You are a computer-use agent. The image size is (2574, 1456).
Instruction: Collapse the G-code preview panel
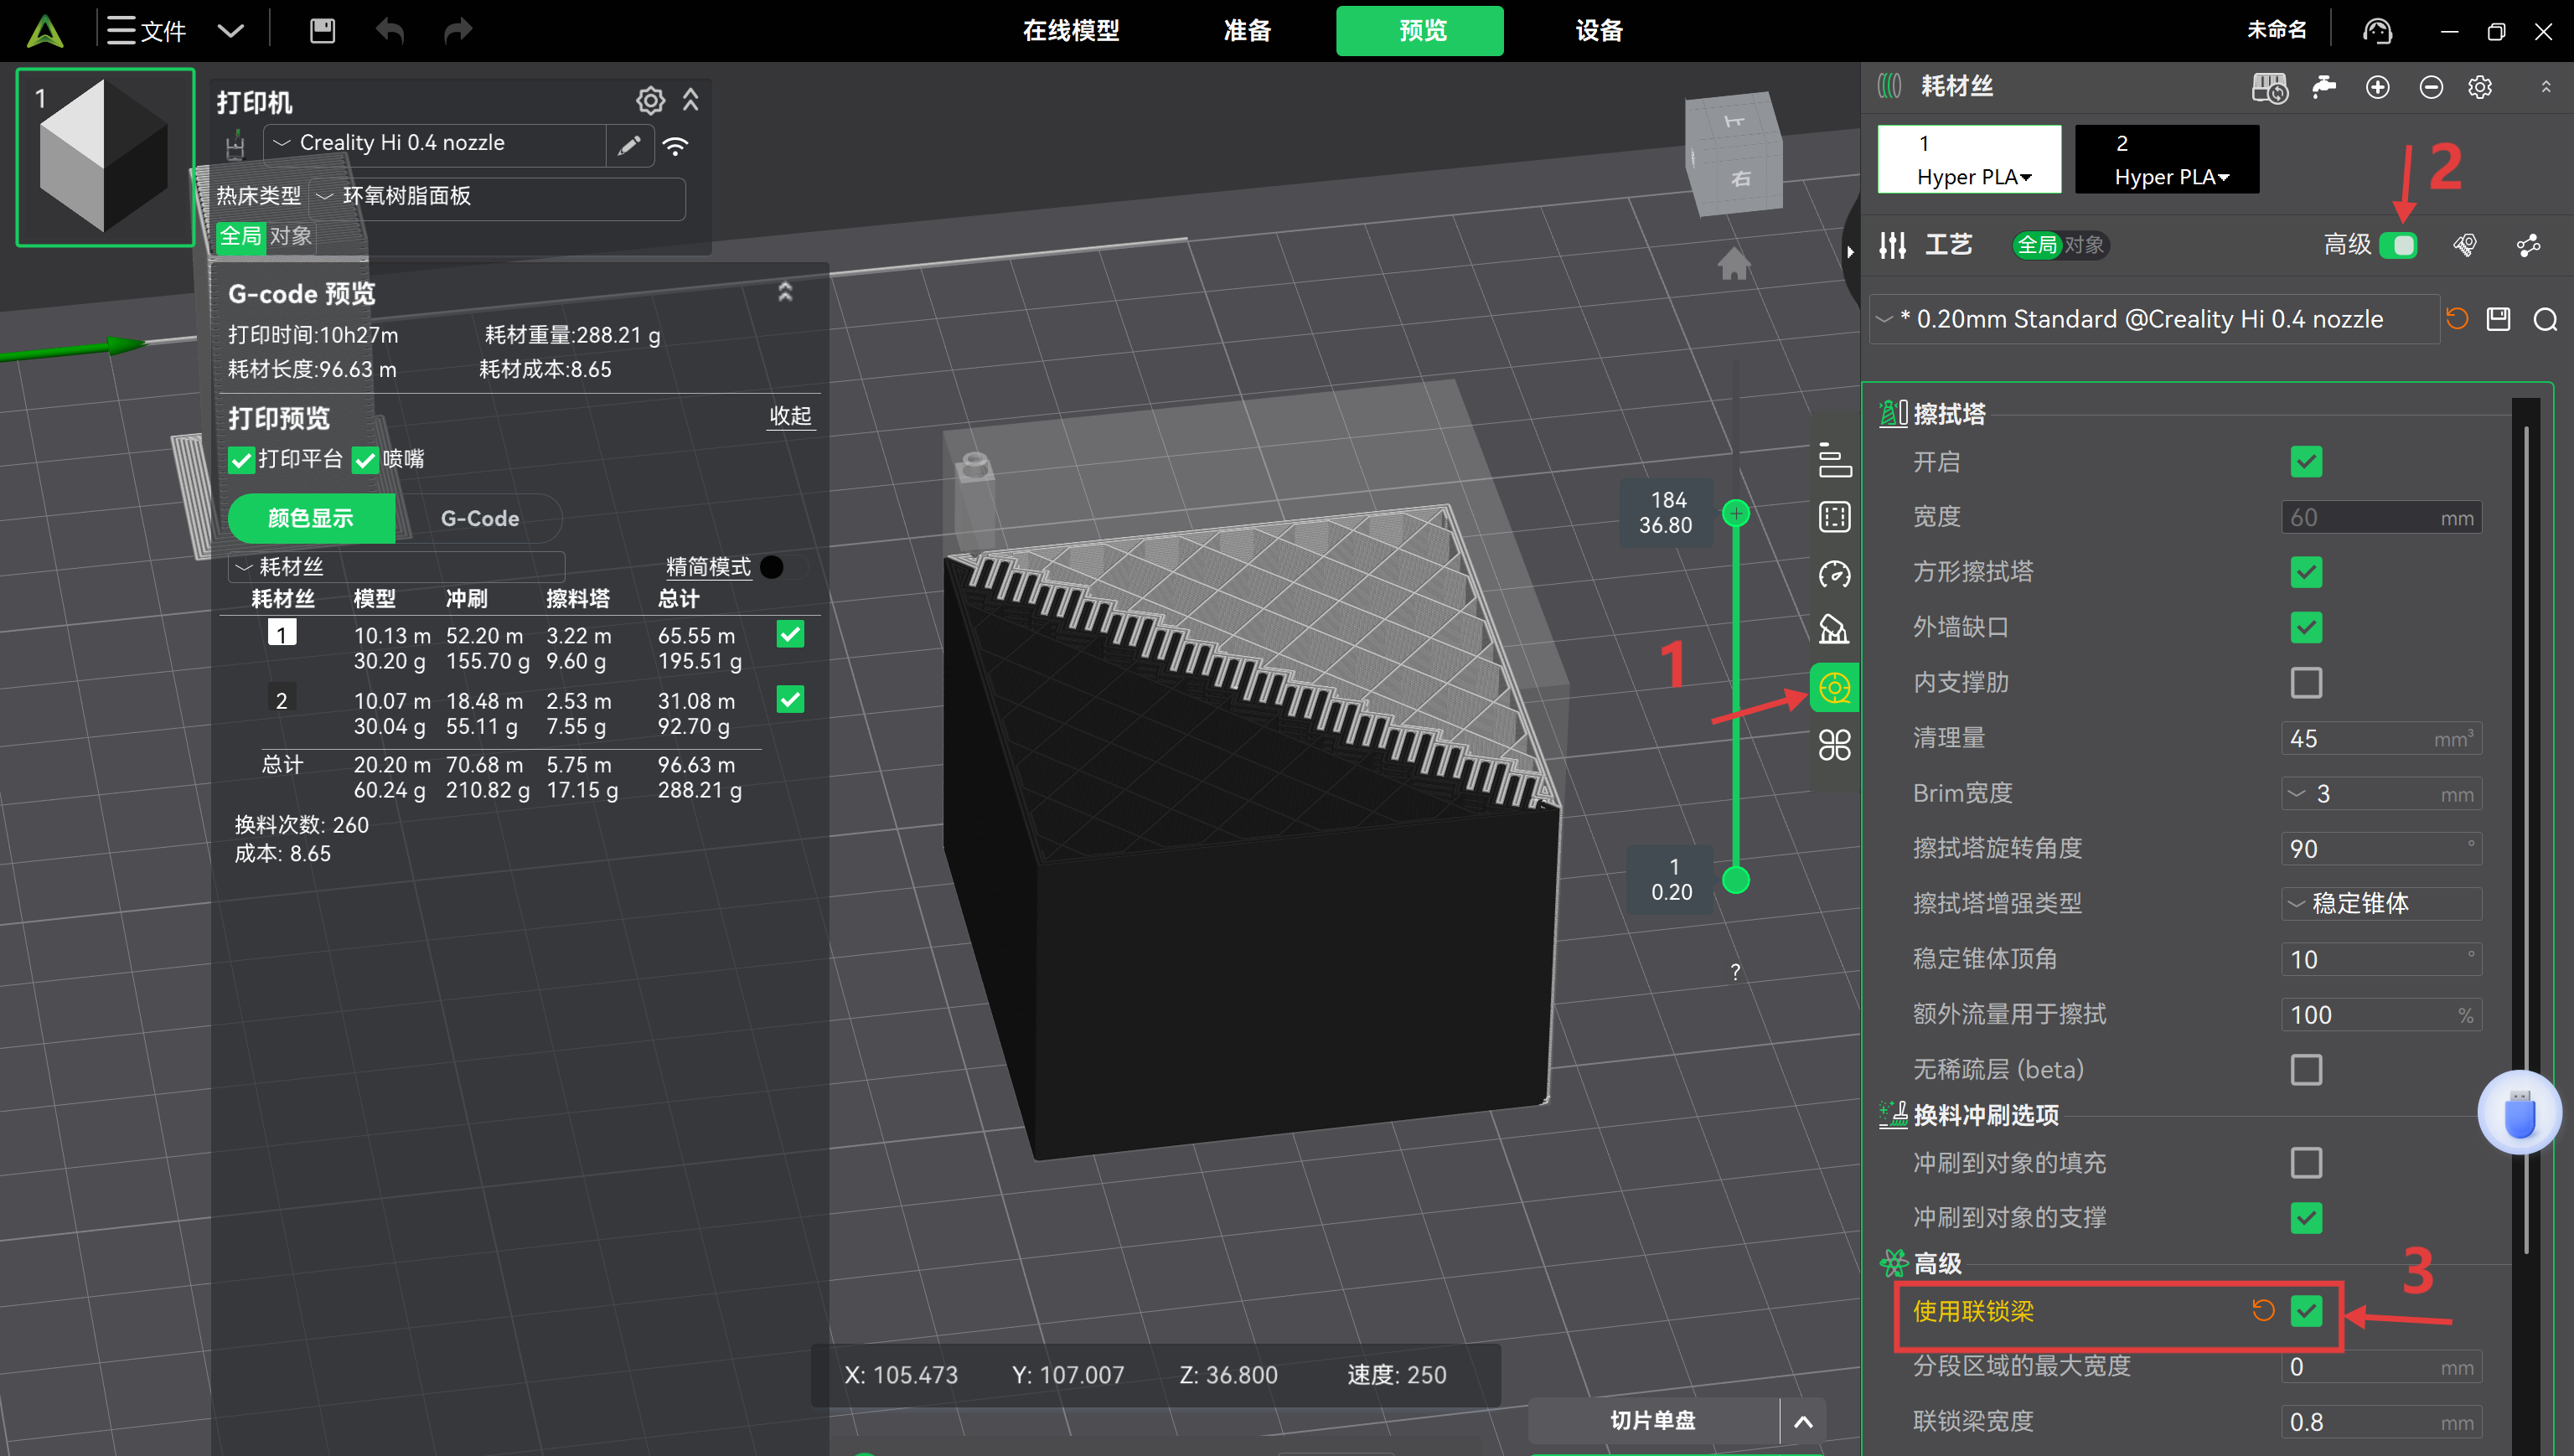(785, 292)
